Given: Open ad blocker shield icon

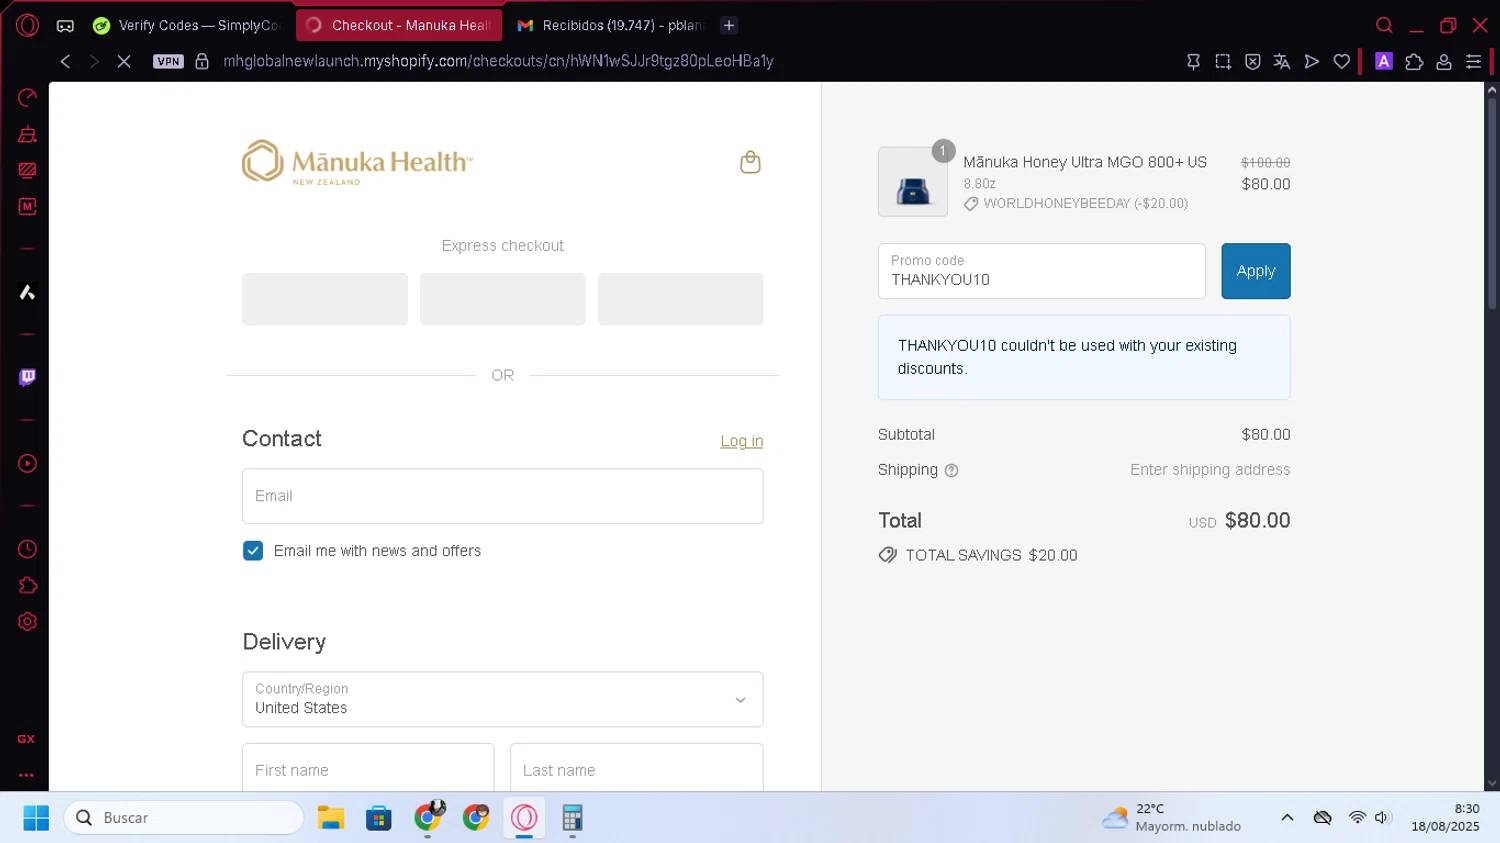Looking at the screenshot, I should 1252,62.
